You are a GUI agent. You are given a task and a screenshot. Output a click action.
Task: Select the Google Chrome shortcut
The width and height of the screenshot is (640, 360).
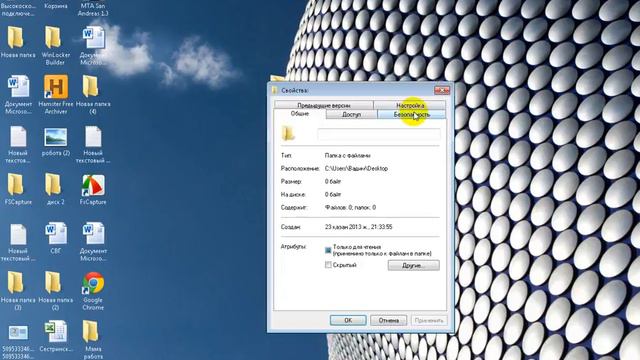[93, 283]
